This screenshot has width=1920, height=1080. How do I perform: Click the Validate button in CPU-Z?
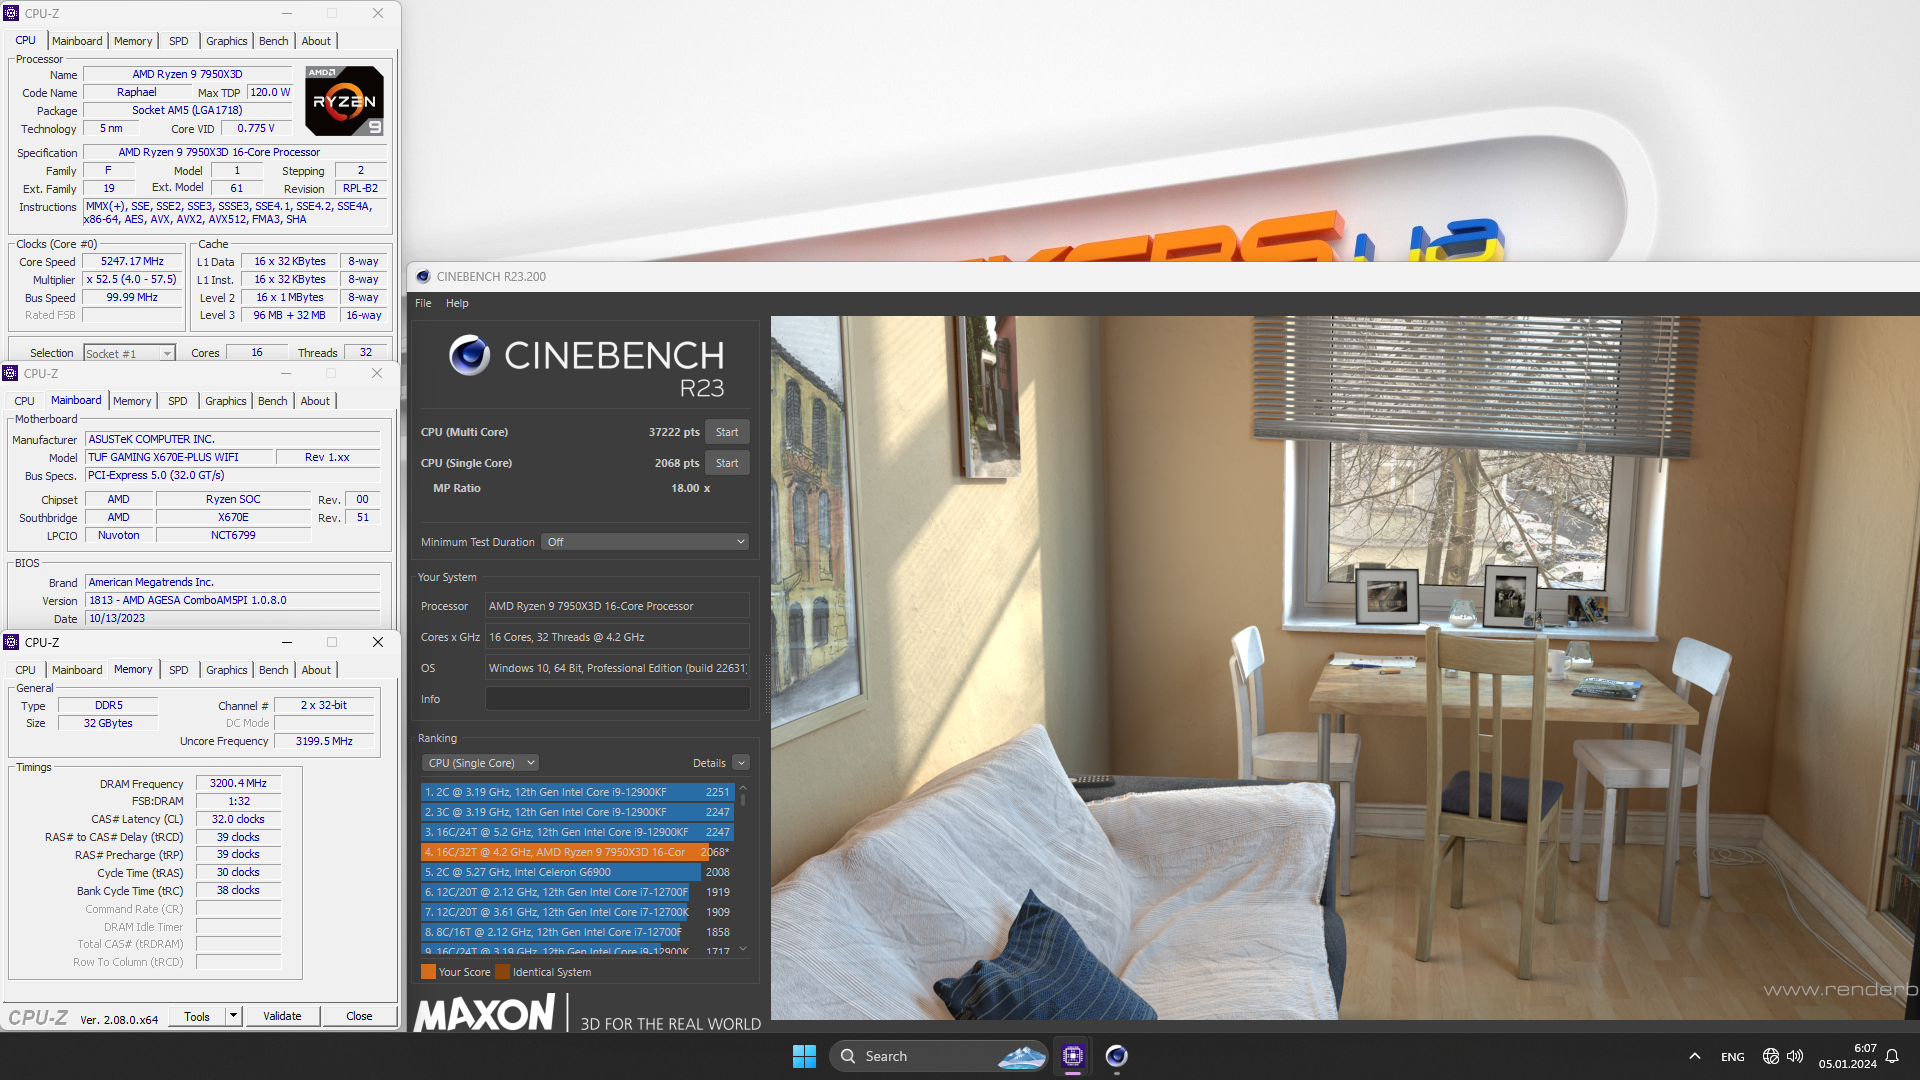tap(281, 1015)
